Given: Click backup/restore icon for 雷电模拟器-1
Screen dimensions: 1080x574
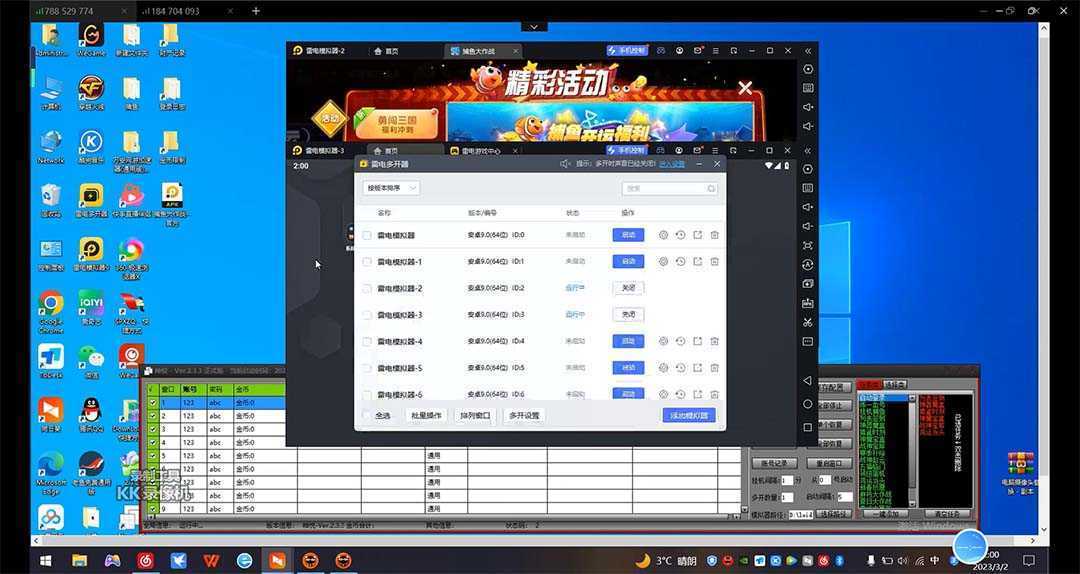Looking at the screenshot, I should pos(680,261).
